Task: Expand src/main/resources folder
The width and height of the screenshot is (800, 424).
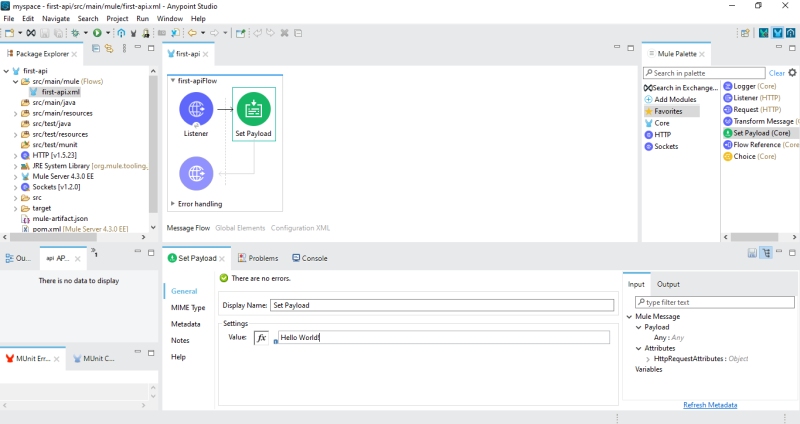Action: (x=15, y=113)
